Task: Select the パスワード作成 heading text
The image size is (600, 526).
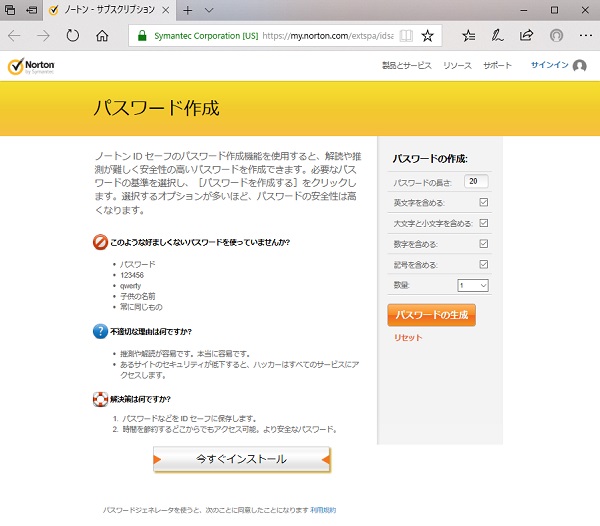Action: tap(157, 108)
